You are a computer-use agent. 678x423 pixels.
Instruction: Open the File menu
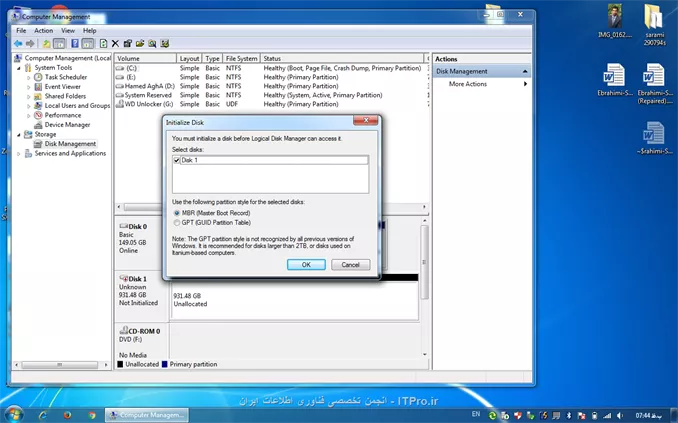(21, 31)
